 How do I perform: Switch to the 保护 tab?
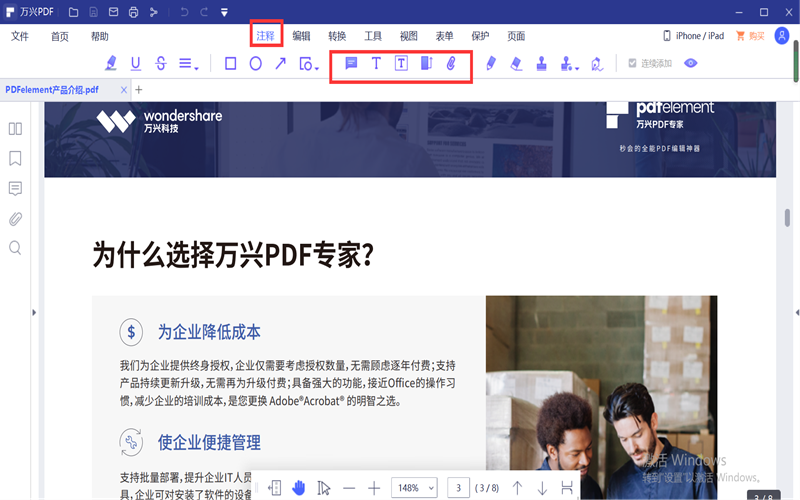[x=480, y=36]
